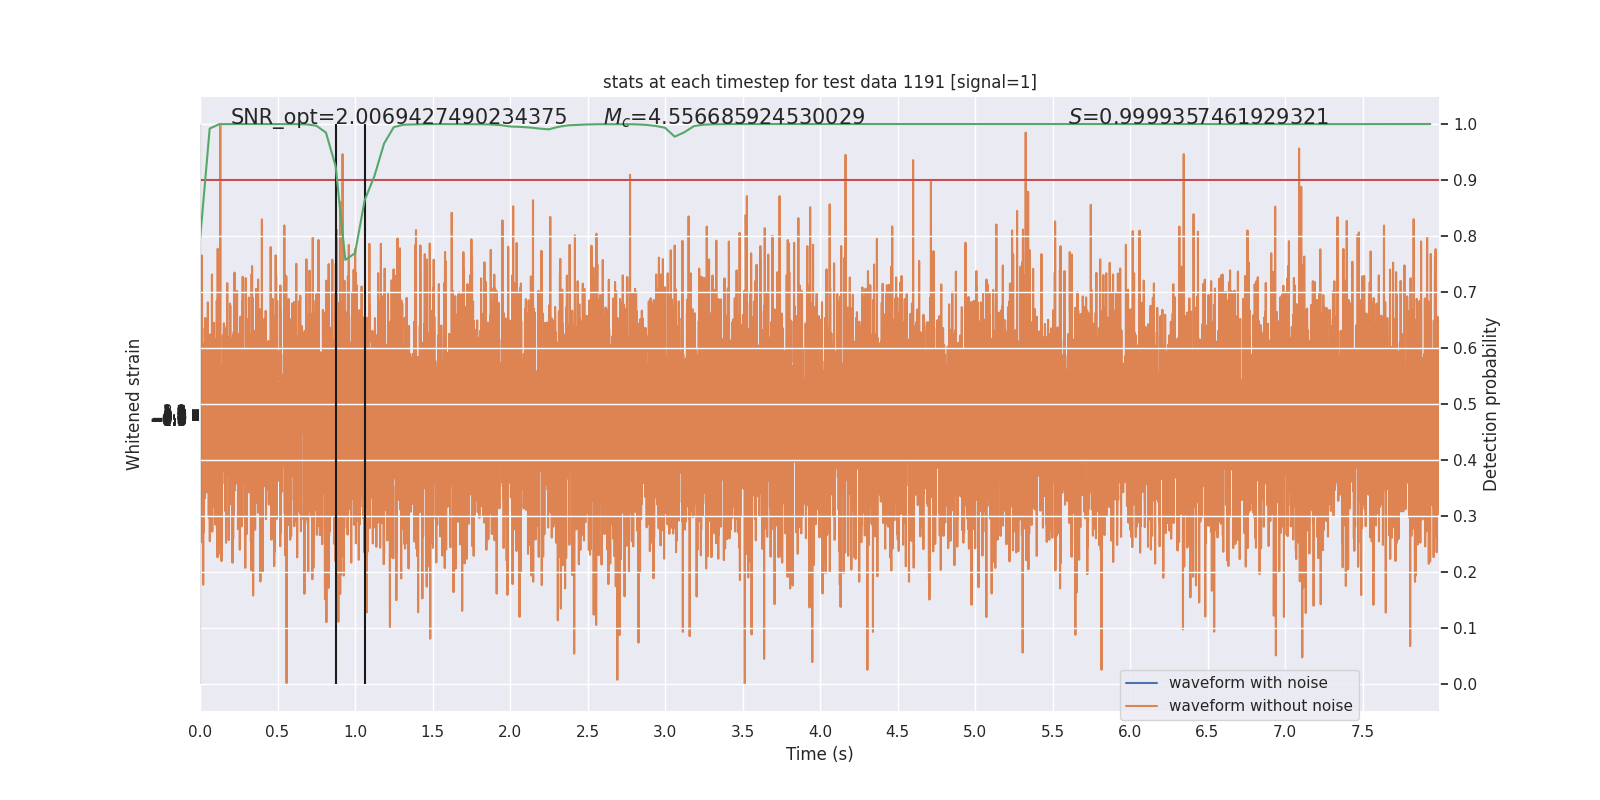Click the right-axis tick label 0.9
This screenshot has width=1600, height=800.
[x=1465, y=181]
